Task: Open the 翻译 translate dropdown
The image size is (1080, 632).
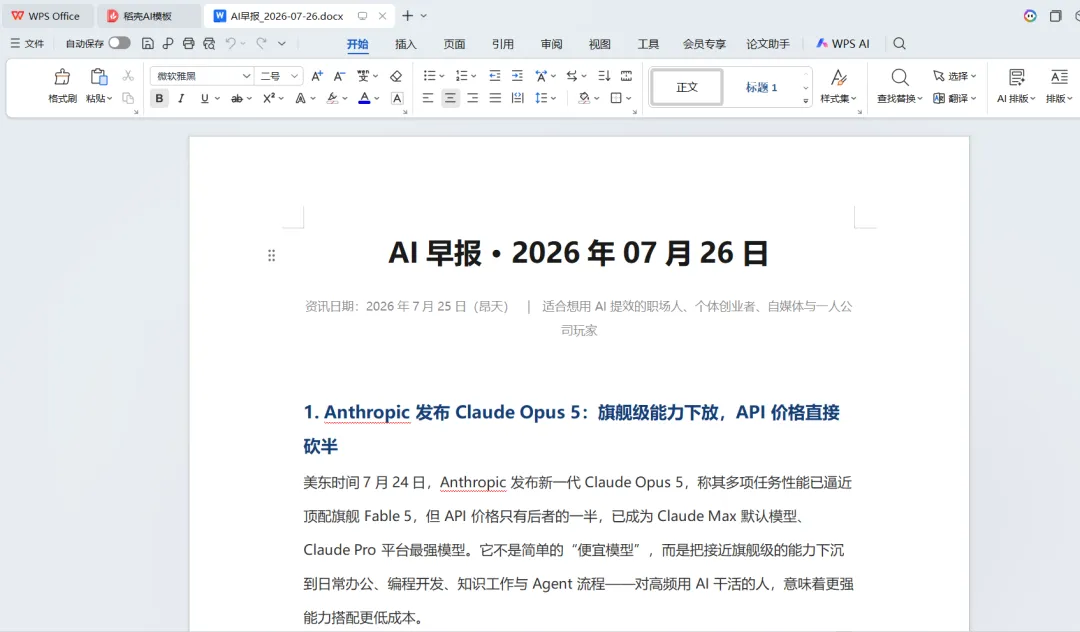Action: (x=955, y=98)
